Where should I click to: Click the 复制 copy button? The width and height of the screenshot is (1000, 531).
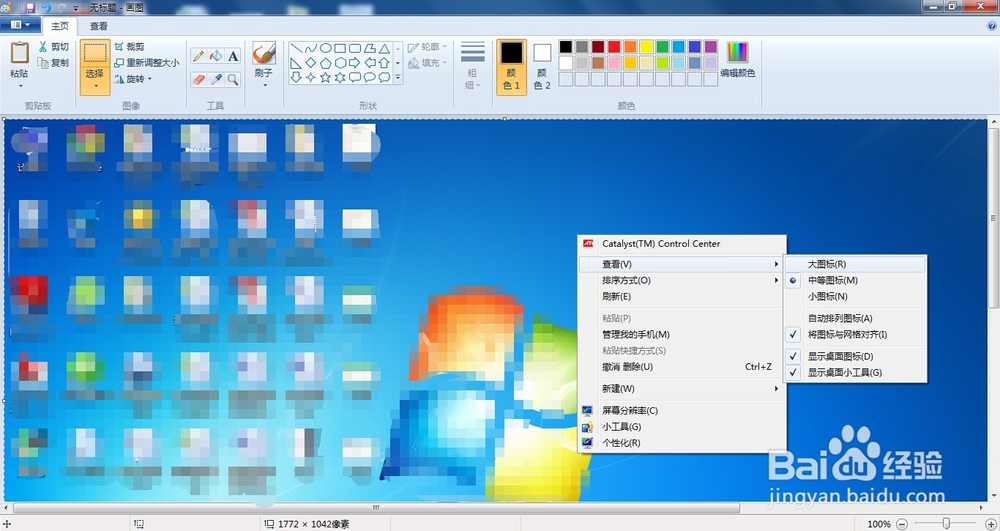[x=54, y=62]
